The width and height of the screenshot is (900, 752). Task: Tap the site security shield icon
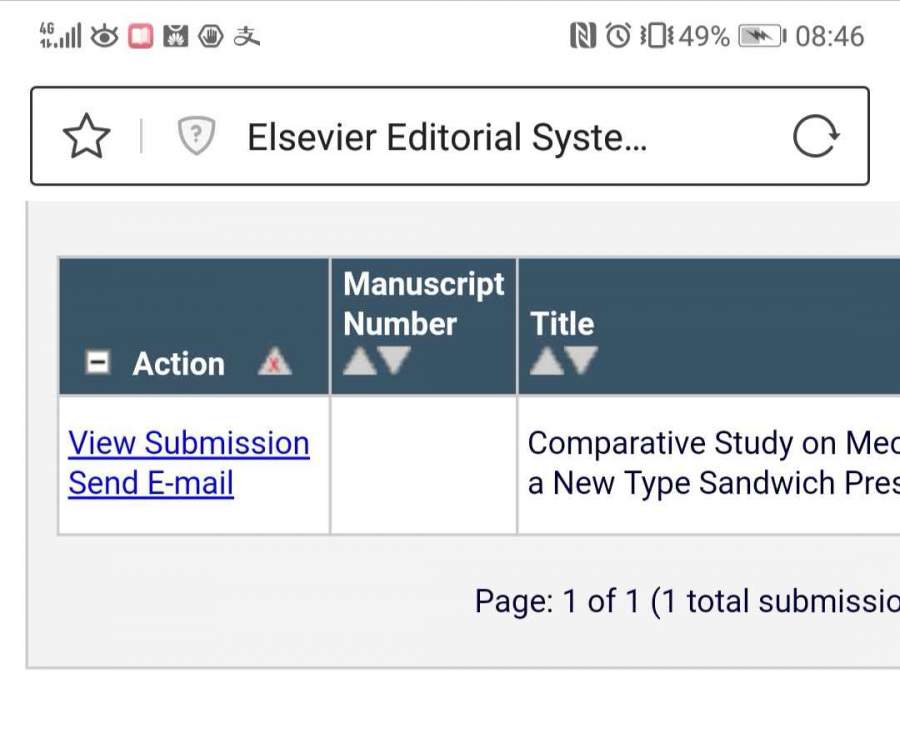click(196, 137)
